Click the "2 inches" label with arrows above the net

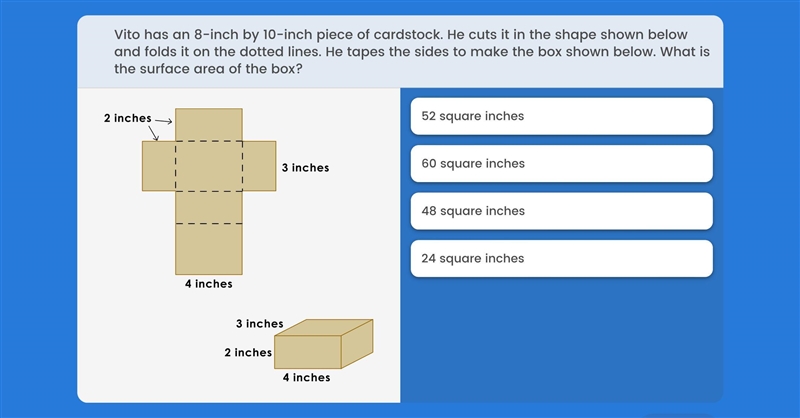coord(128,118)
